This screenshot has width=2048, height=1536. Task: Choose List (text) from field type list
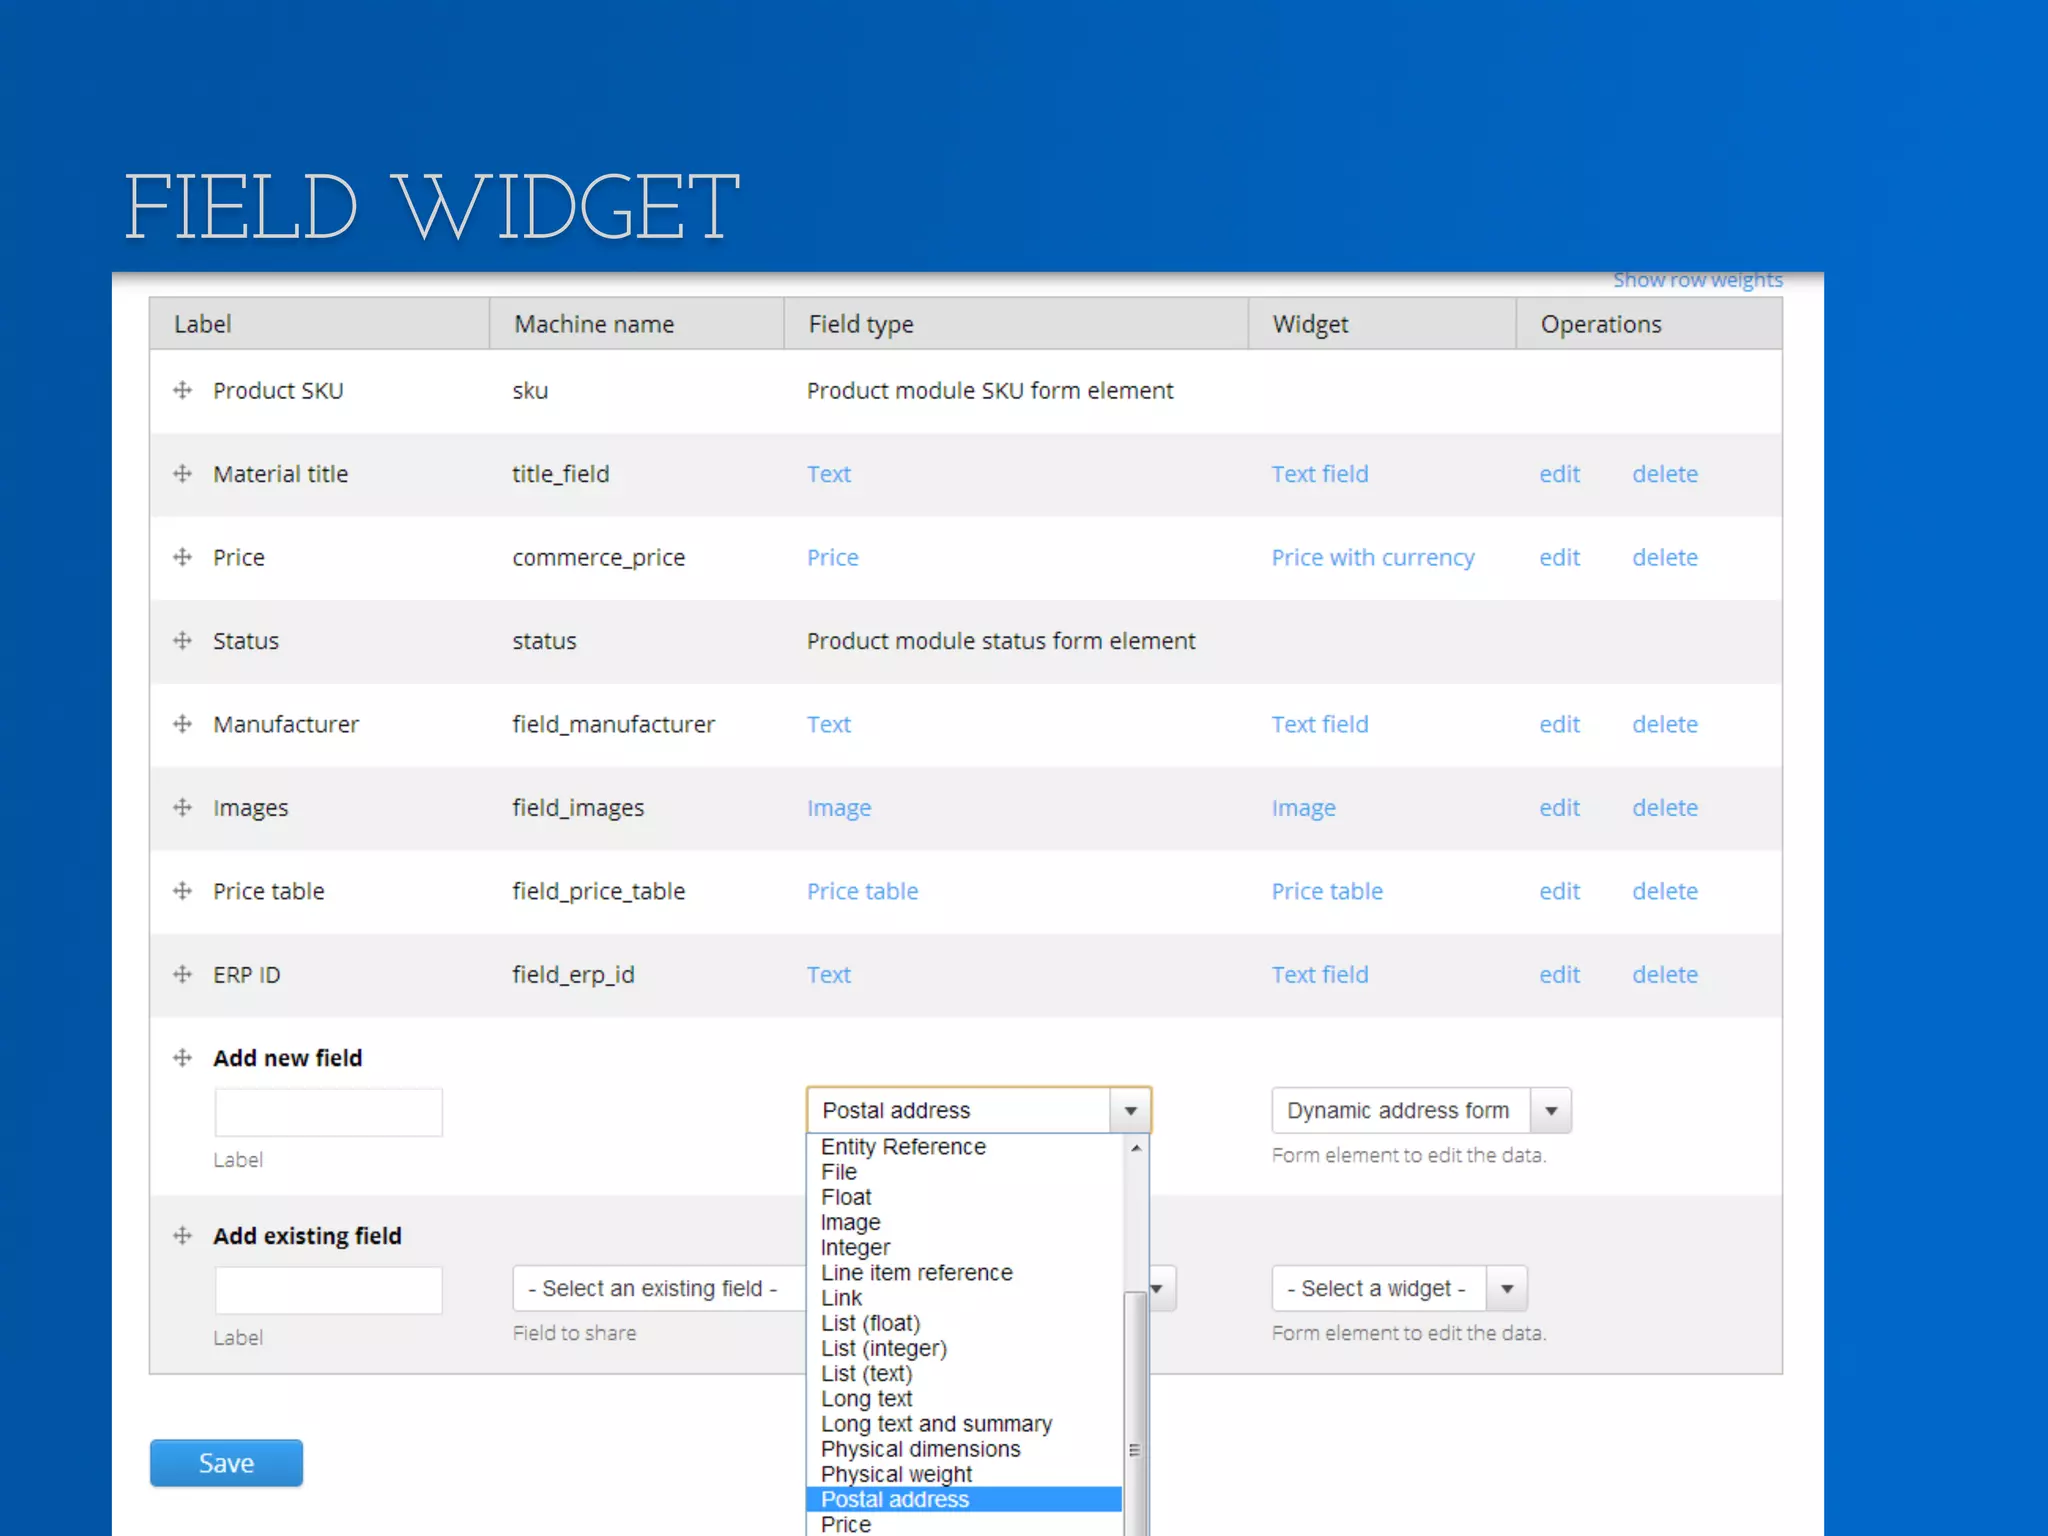click(965, 1374)
